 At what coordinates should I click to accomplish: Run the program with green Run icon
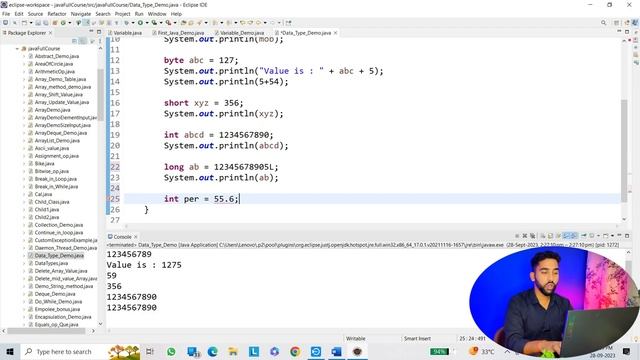click(140, 23)
